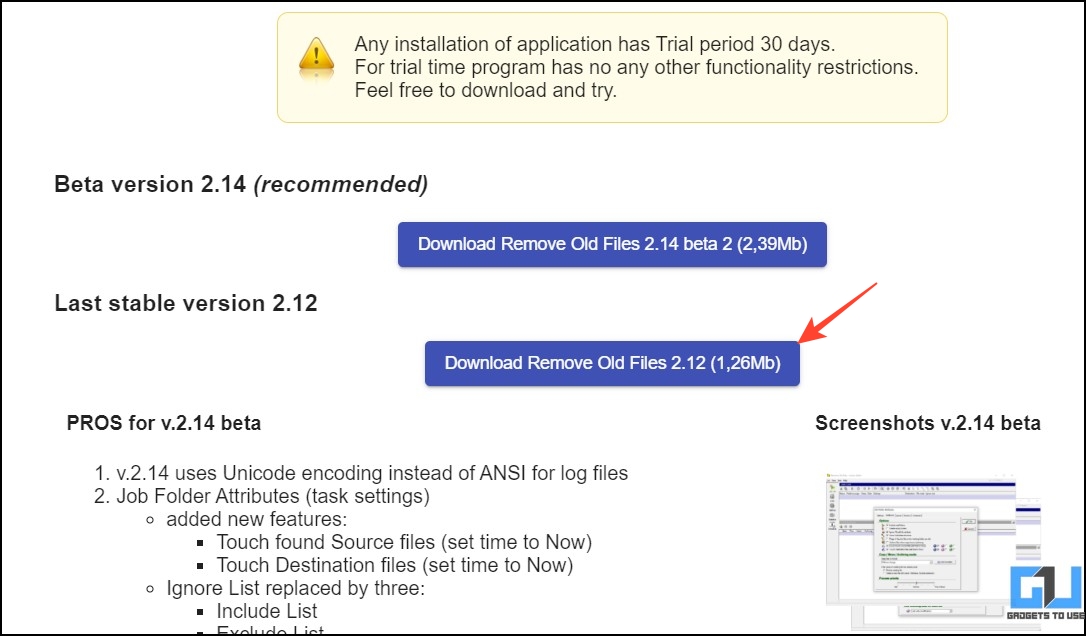This screenshot has height=636, width=1086.
Task: Click the "PROS for v.2.14 beta" heading
Action: (x=163, y=423)
